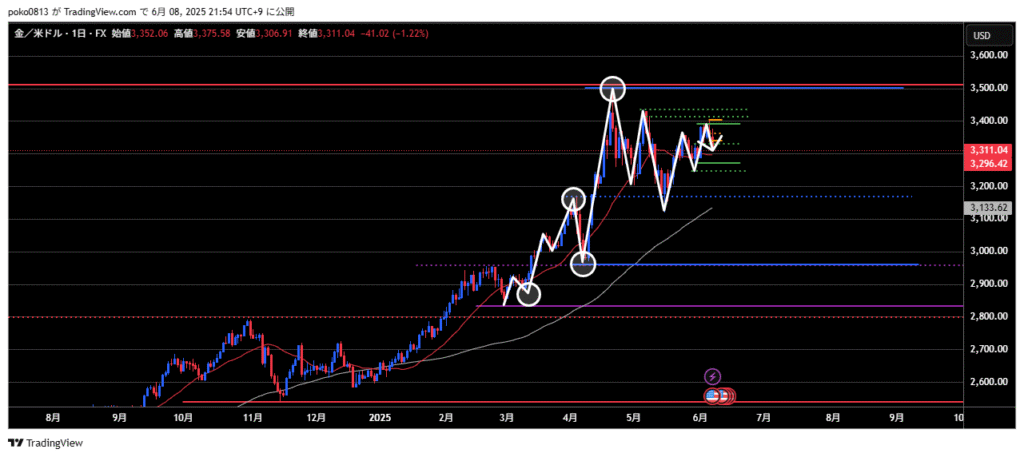
Task: Select the circle marking the 3,500 peak
Action: (x=613, y=90)
